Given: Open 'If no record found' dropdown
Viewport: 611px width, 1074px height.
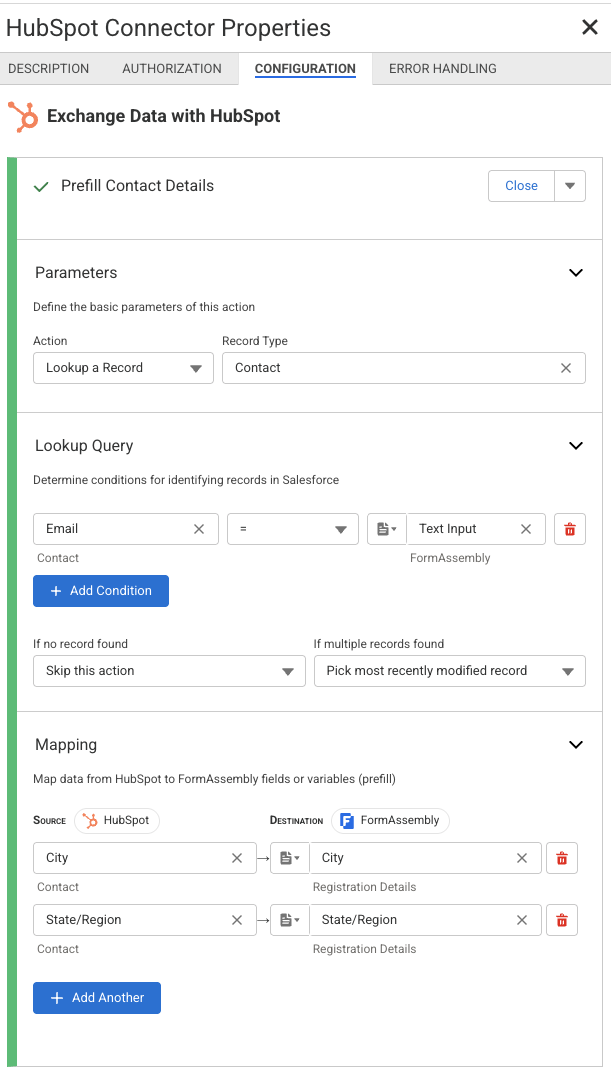Looking at the screenshot, I should [x=169, y=671].
